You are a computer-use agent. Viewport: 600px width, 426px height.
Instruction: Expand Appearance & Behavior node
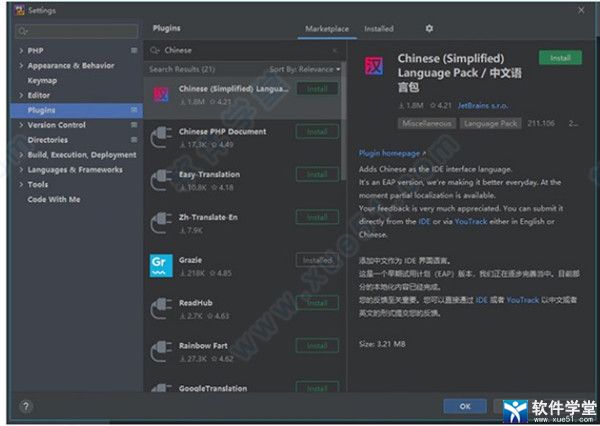[21, 65]
